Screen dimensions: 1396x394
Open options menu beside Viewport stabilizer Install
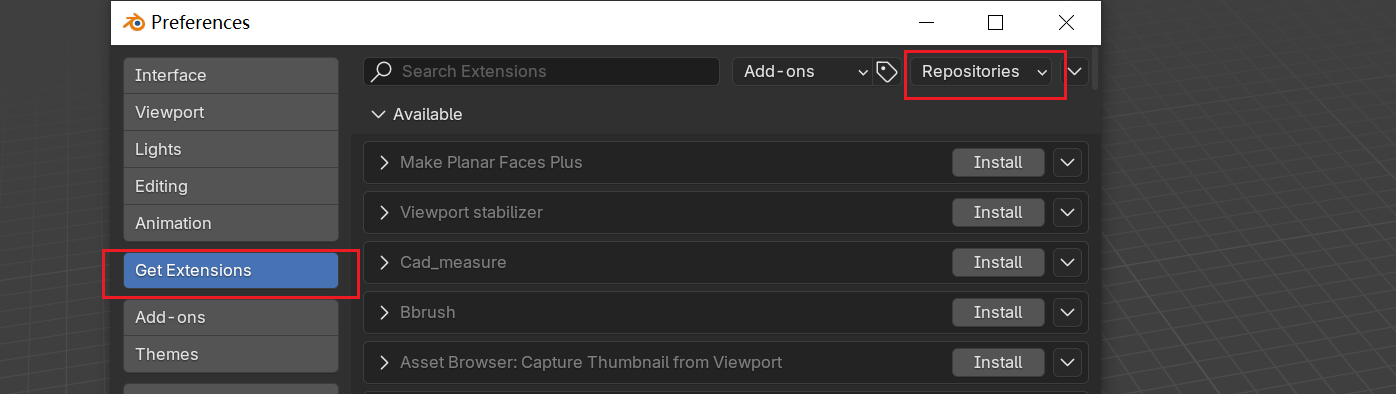1067,212
